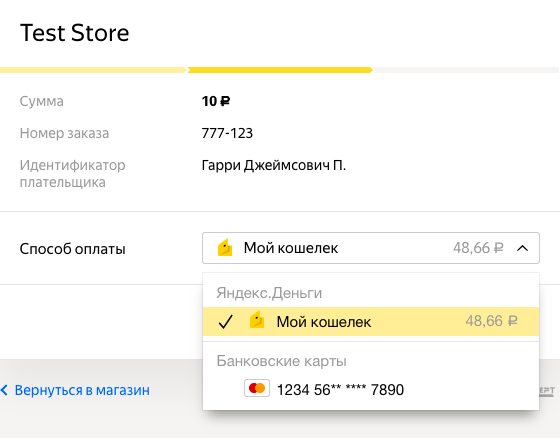560x438 pixels.
Task: Click the first pale-yellow progress step
Action: coord(93,70)
